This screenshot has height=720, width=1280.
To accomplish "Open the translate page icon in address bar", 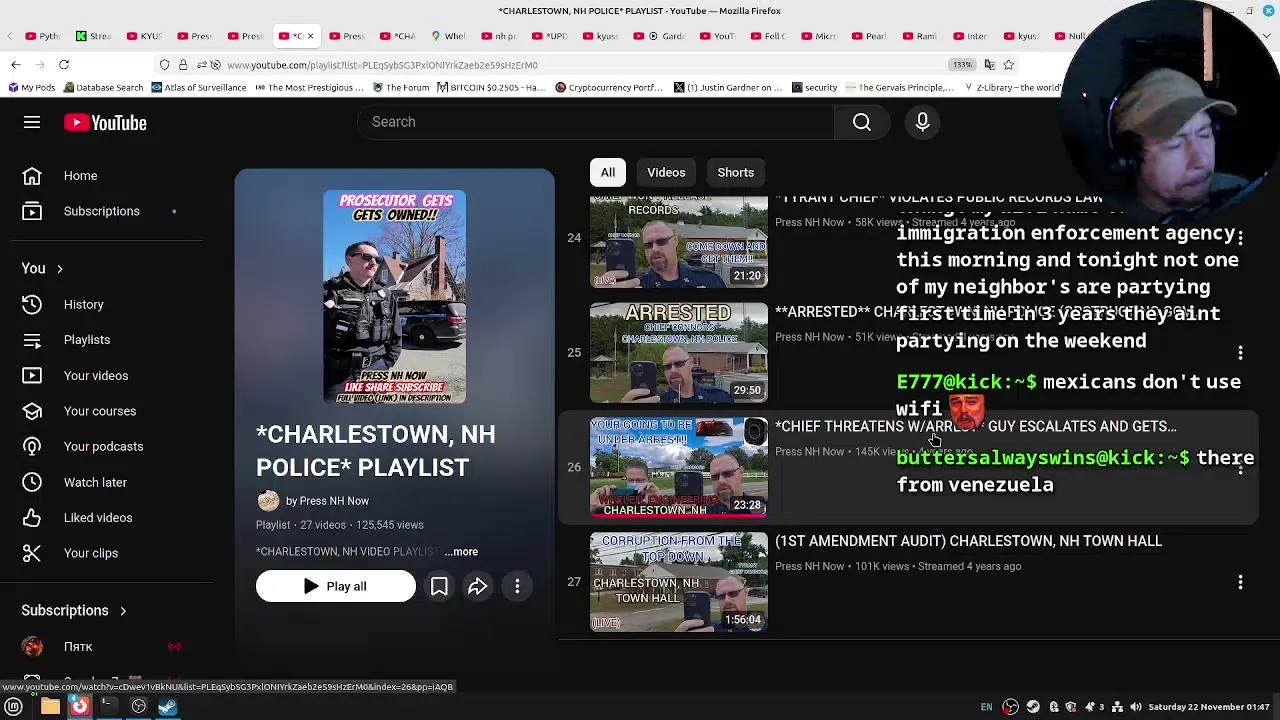I will tap(989, 65).
